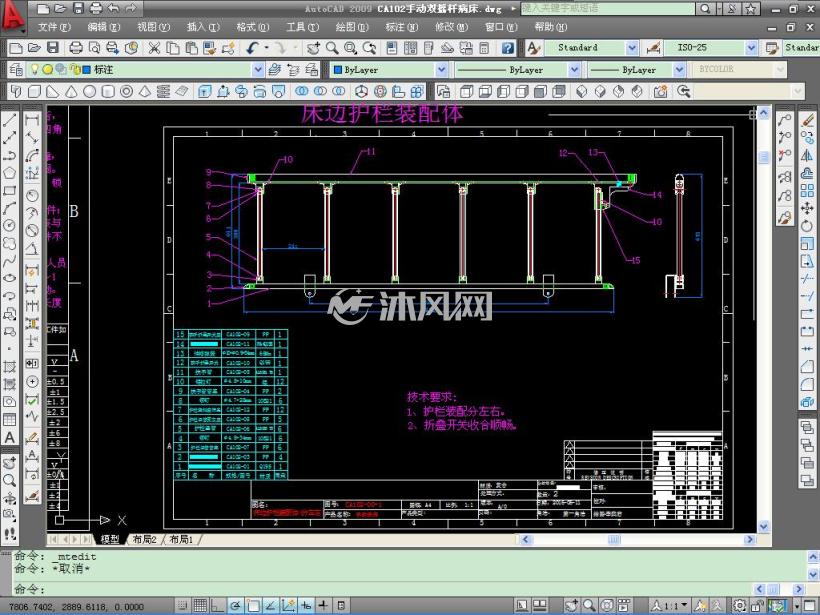The image size is (820, 615).
Task: Select the Zoom Realtime magnifier icon
Action: click(332, 48)
